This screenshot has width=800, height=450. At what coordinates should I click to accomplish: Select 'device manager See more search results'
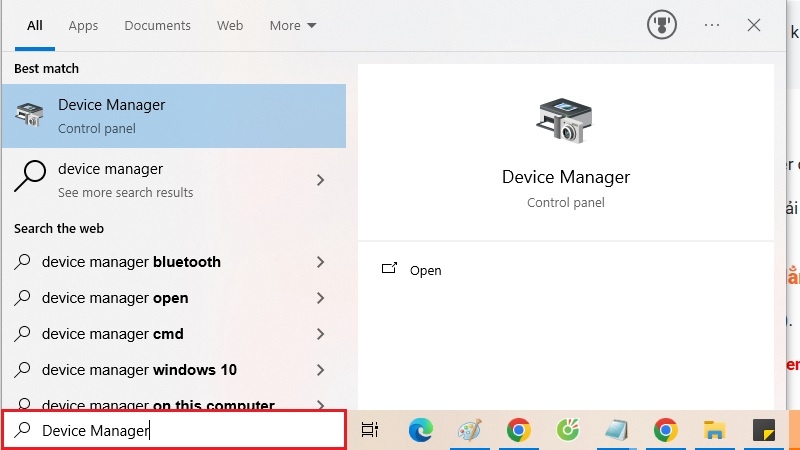tap(174, 180)
